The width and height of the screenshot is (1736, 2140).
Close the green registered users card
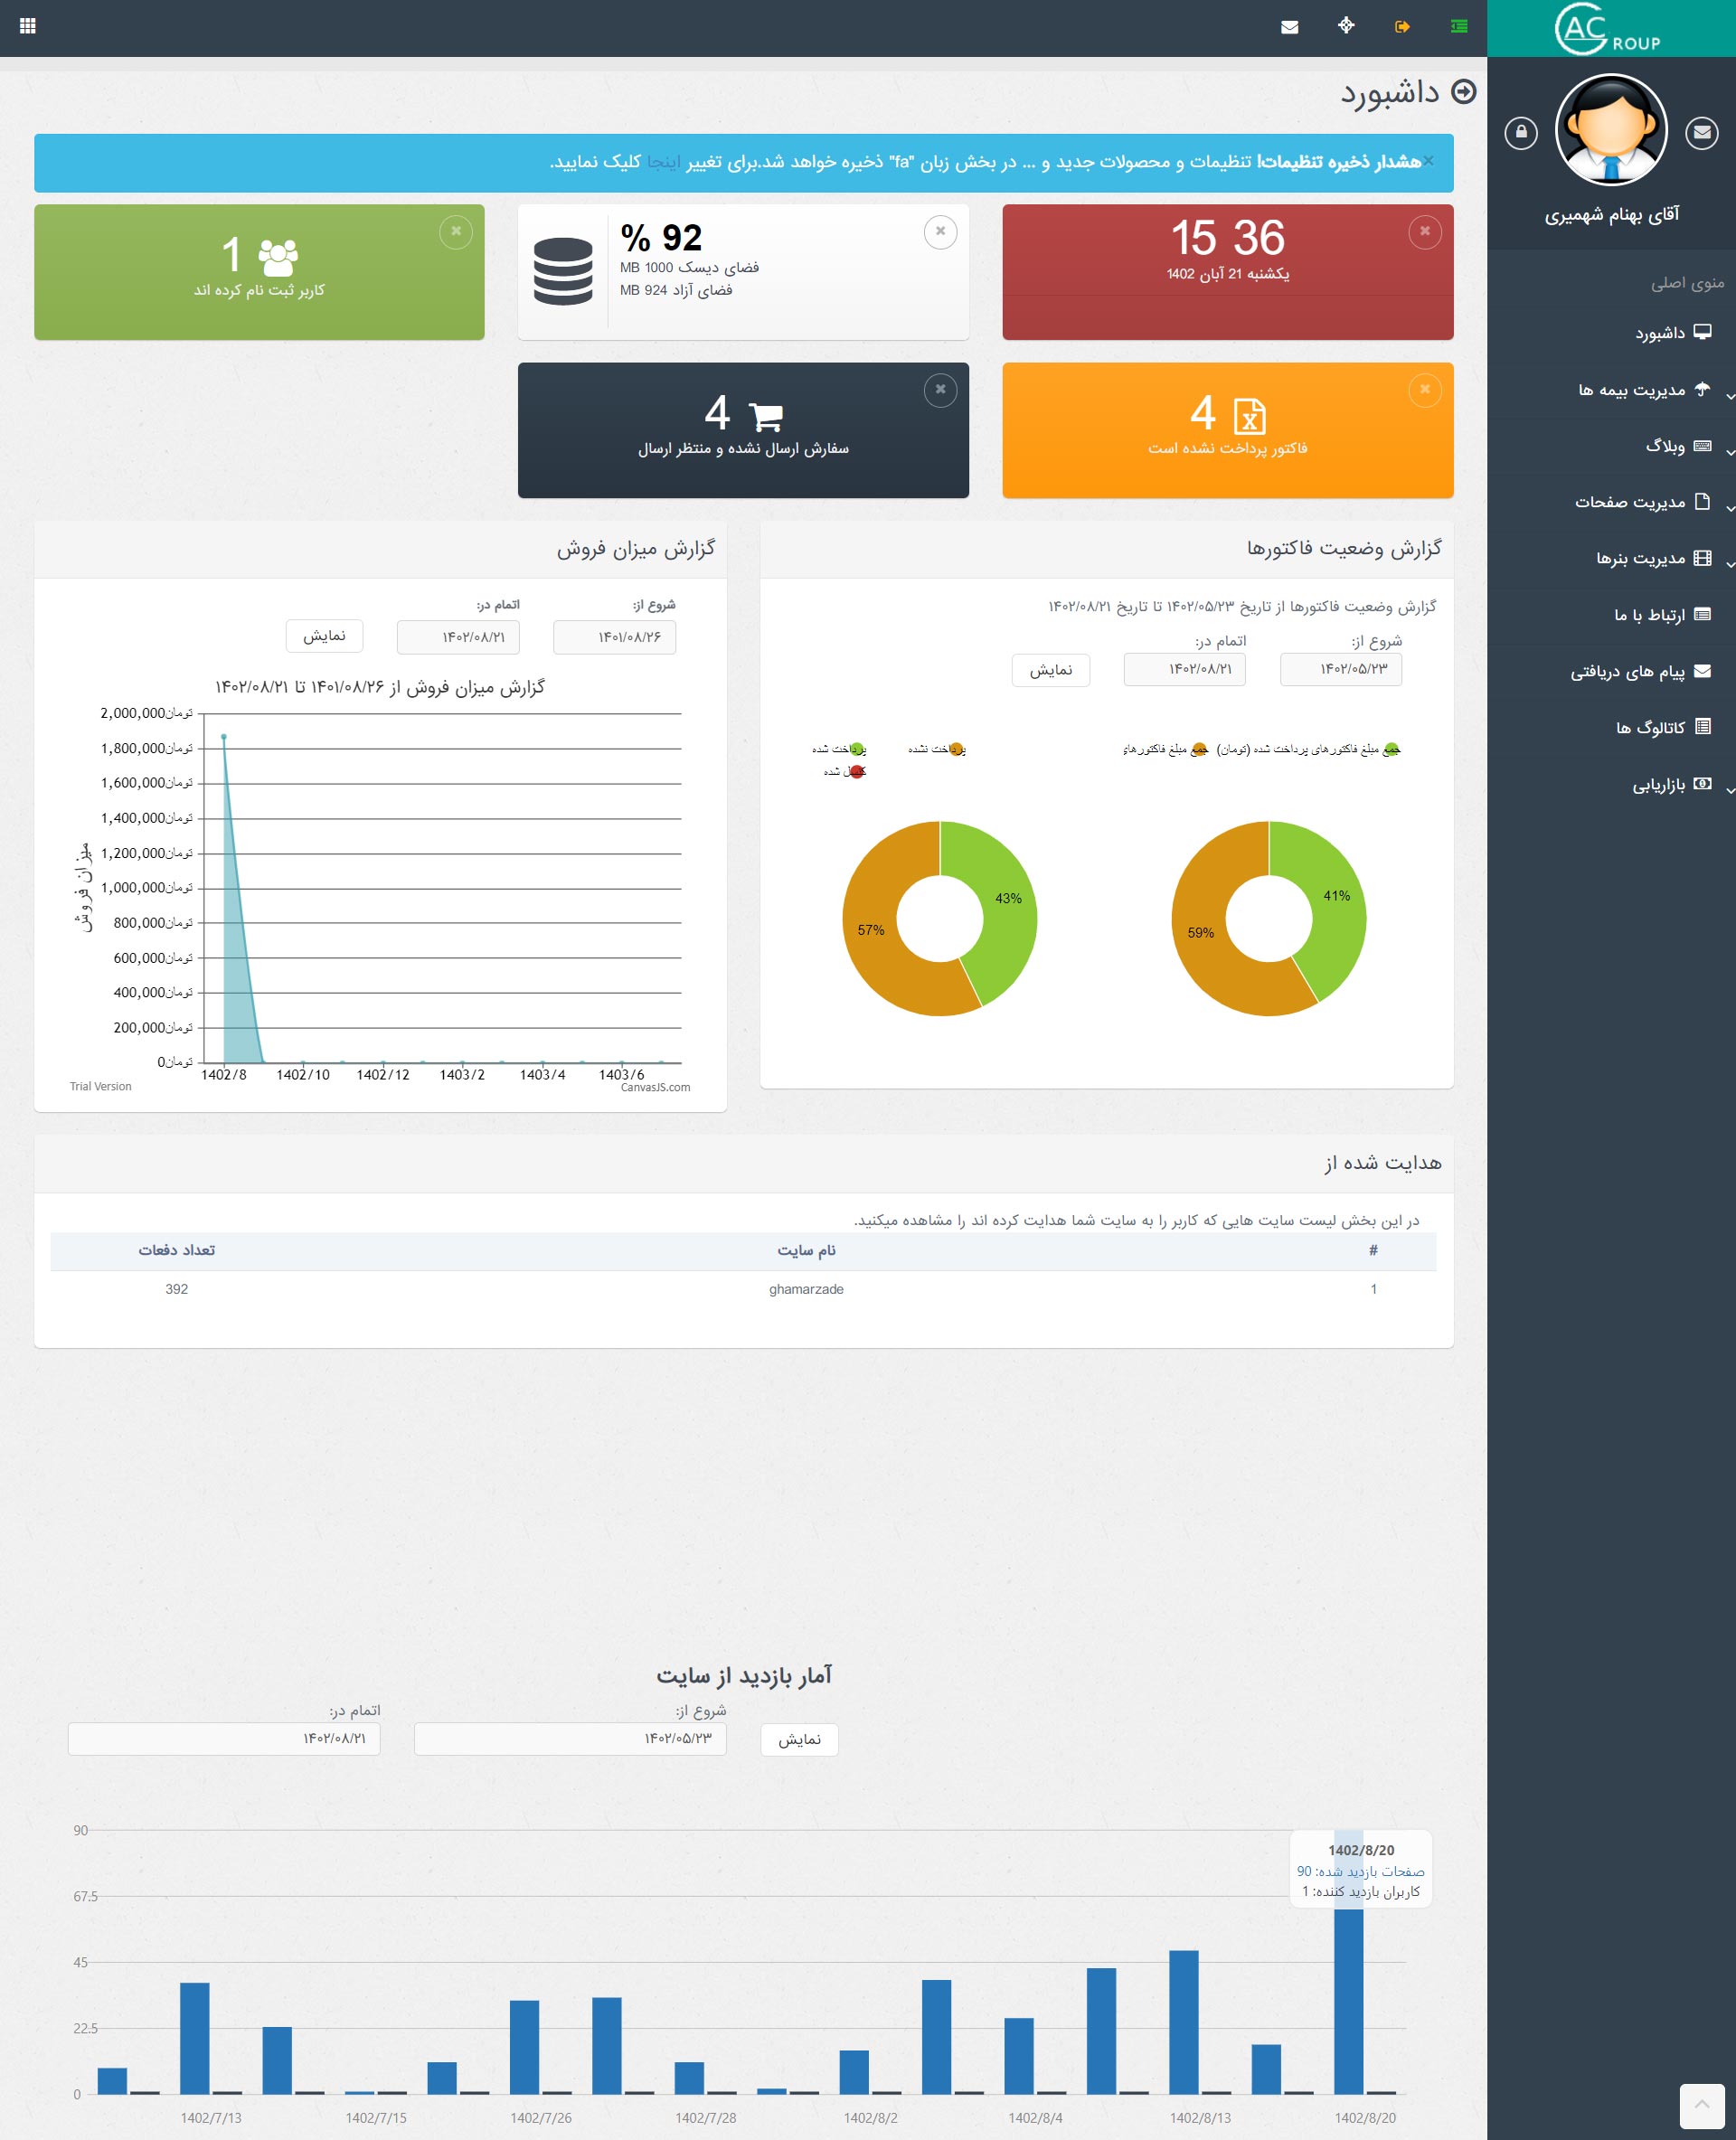[456, 231]
